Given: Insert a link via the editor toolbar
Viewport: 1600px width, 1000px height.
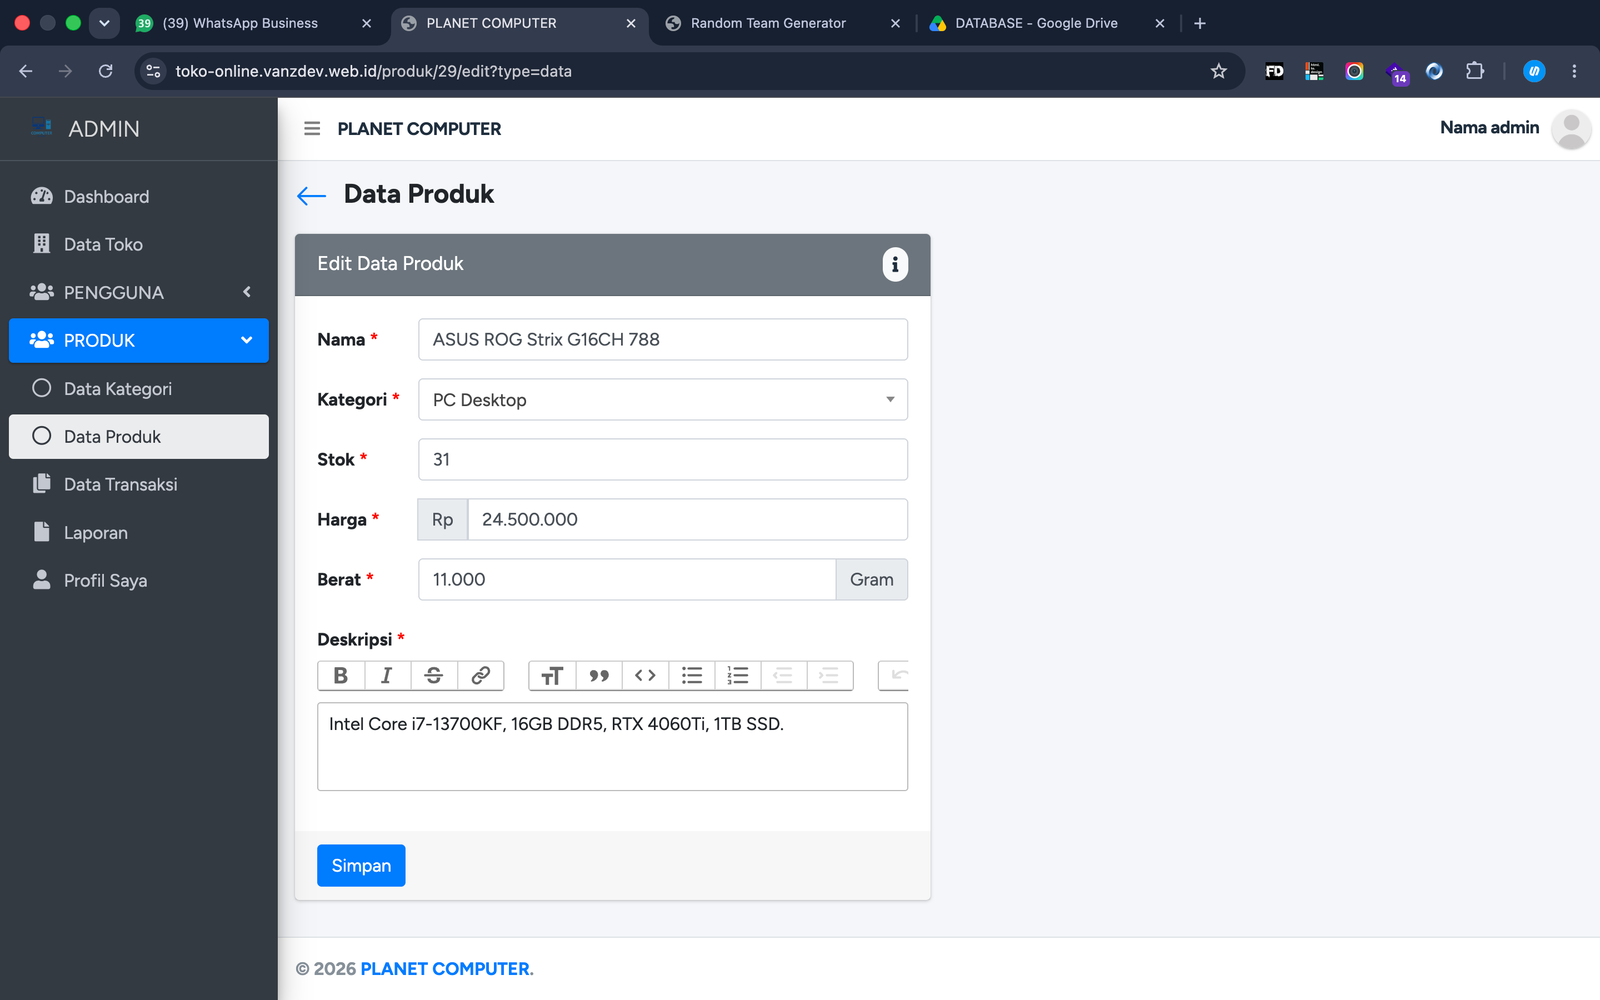Looking at the screenshot, I should click(481, 676).
